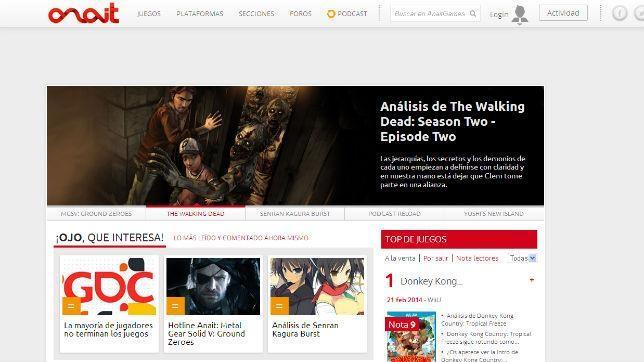Click the Anait logo
Image resolution: width=644 pixels, height=362 pixels.
tap(83, 14)
